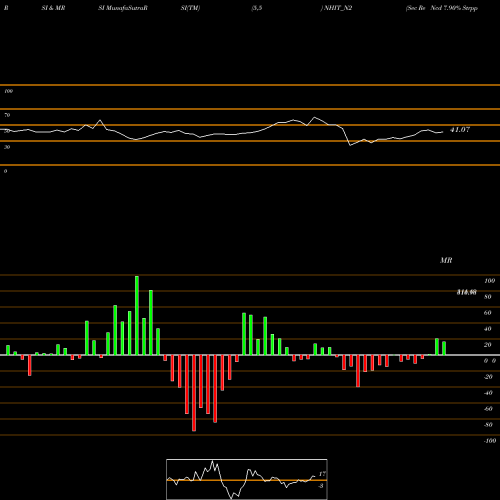Image resolution: width=500 pixels, height=500 pixels.
Task: Select the 'NHIT_N2' symbol label
Action: point(338,8)
